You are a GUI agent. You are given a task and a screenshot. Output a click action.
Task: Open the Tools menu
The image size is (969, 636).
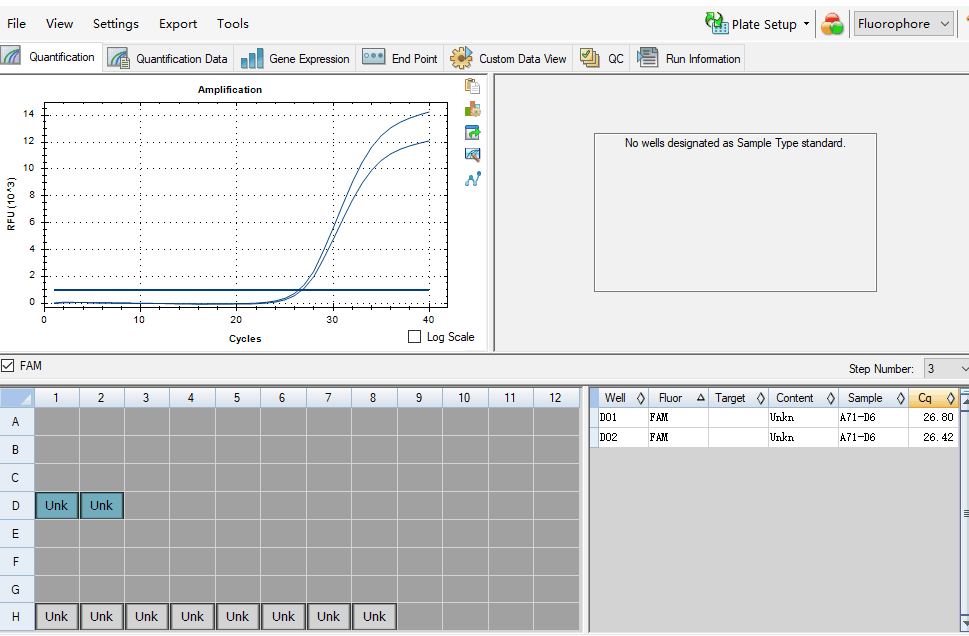(233, 23)
